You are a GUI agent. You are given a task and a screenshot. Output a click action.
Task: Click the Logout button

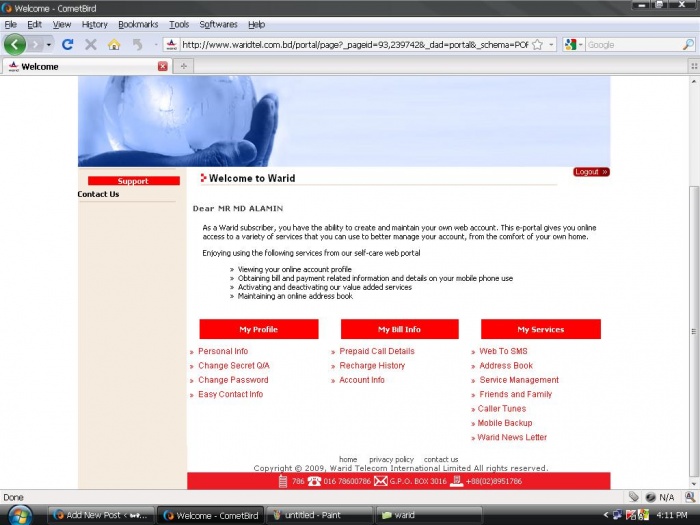(x=591, y=172)
